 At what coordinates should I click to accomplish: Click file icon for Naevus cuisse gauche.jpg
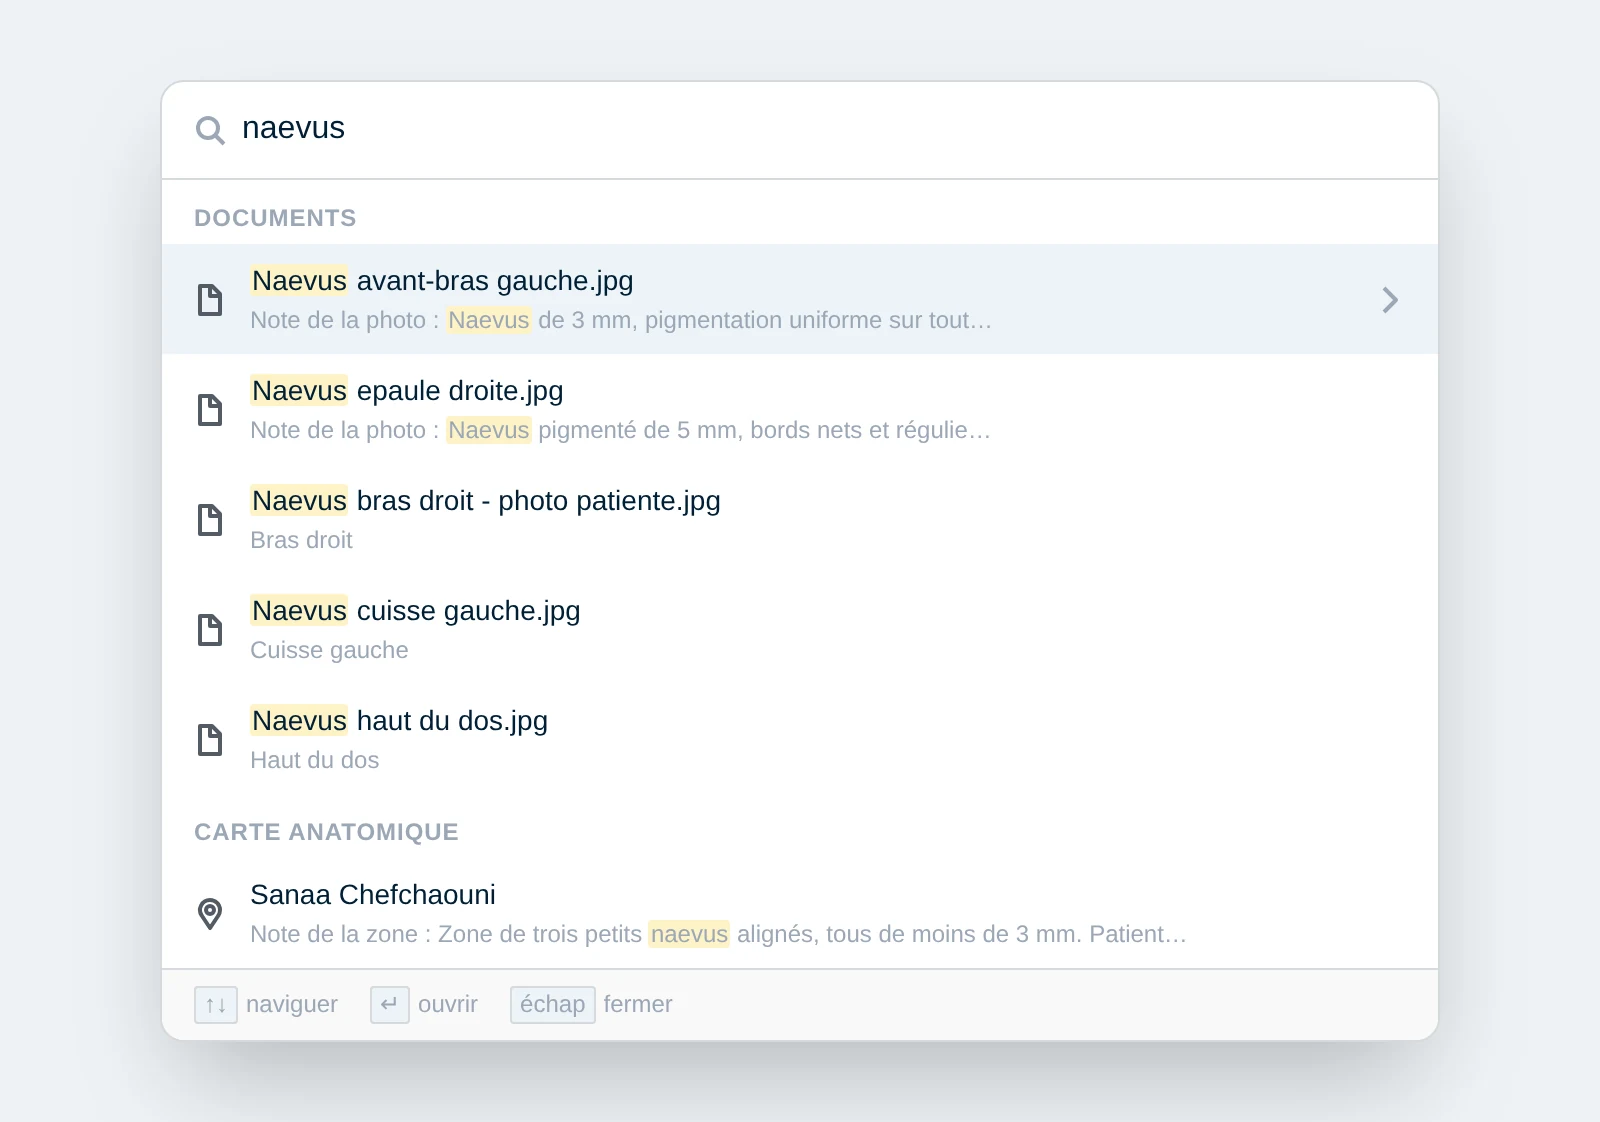pos(210,630)
